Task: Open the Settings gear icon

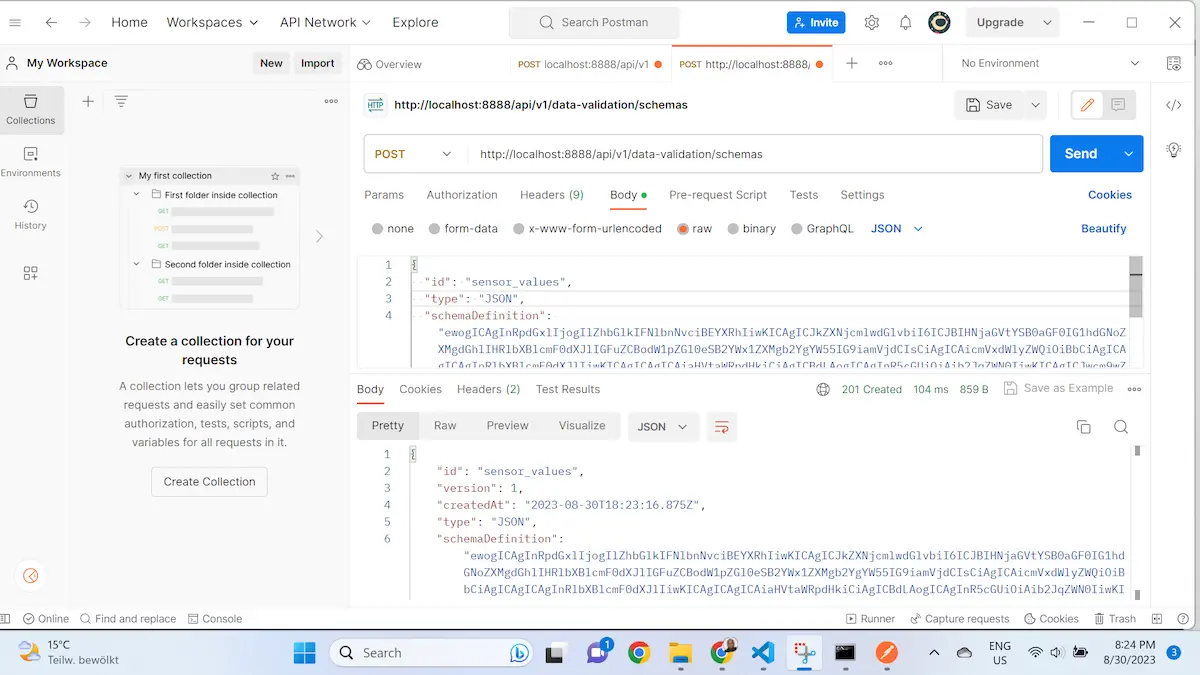Action: pyautogui.click(x=872, y=22)
